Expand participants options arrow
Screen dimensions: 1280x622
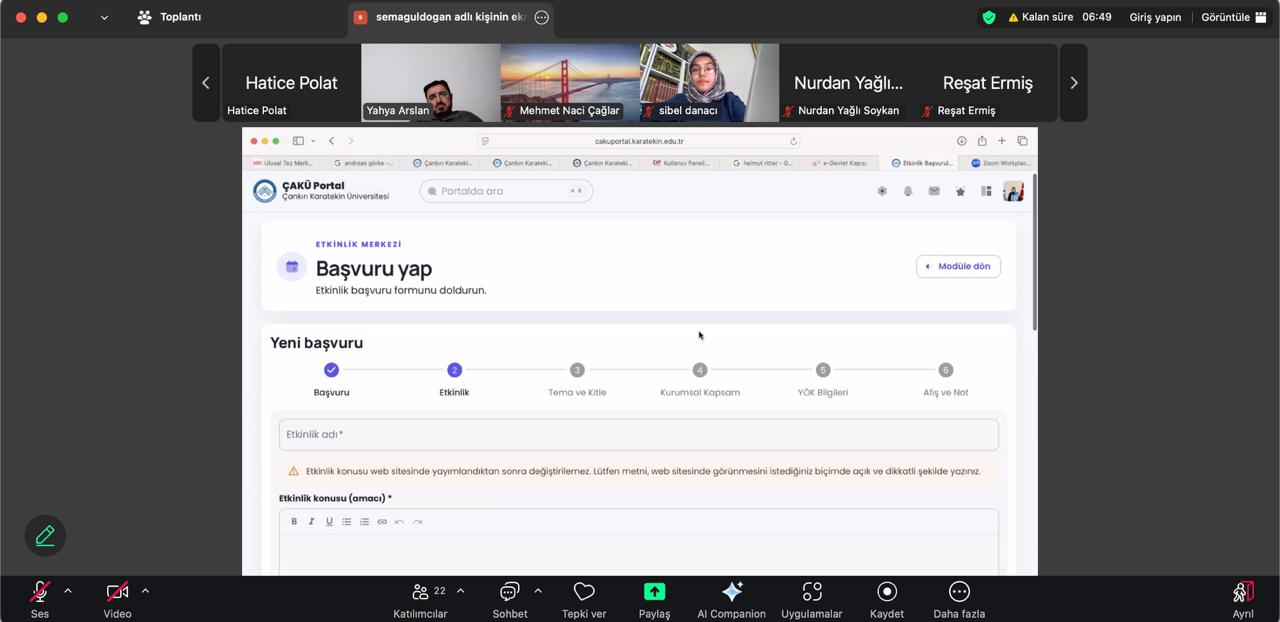[461, 591]
